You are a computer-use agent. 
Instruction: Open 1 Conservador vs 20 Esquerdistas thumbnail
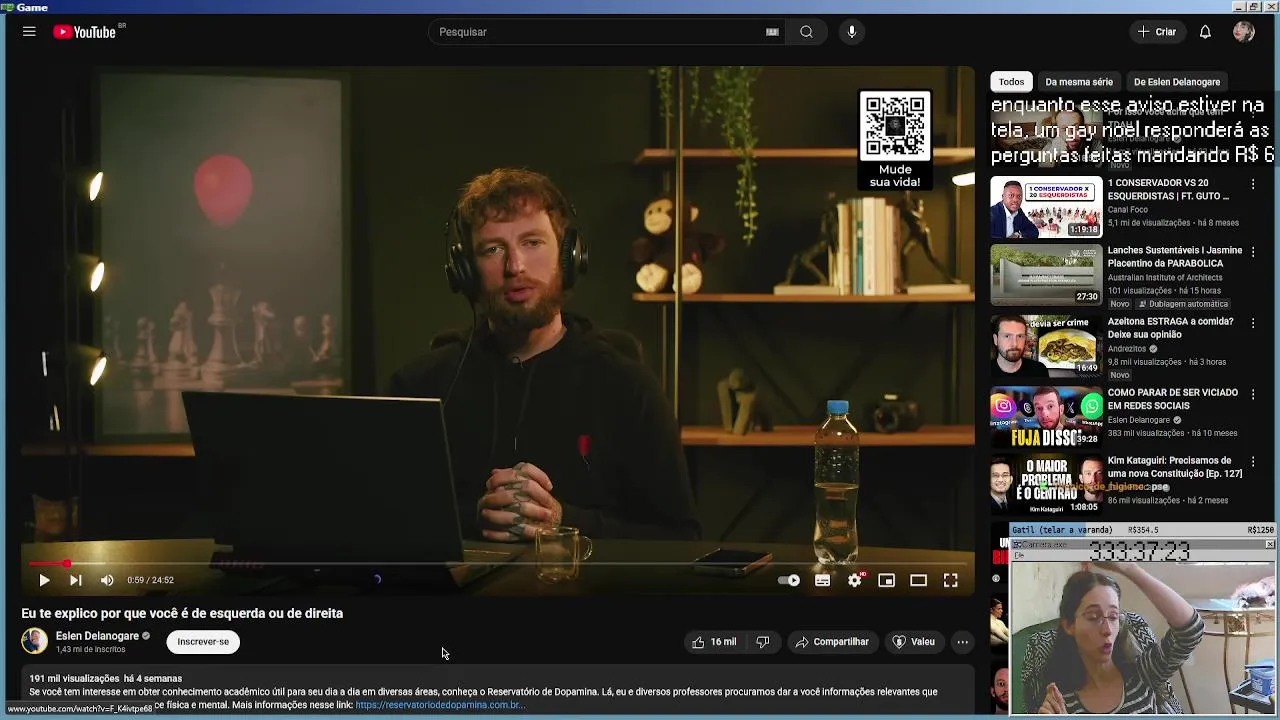1046,207
